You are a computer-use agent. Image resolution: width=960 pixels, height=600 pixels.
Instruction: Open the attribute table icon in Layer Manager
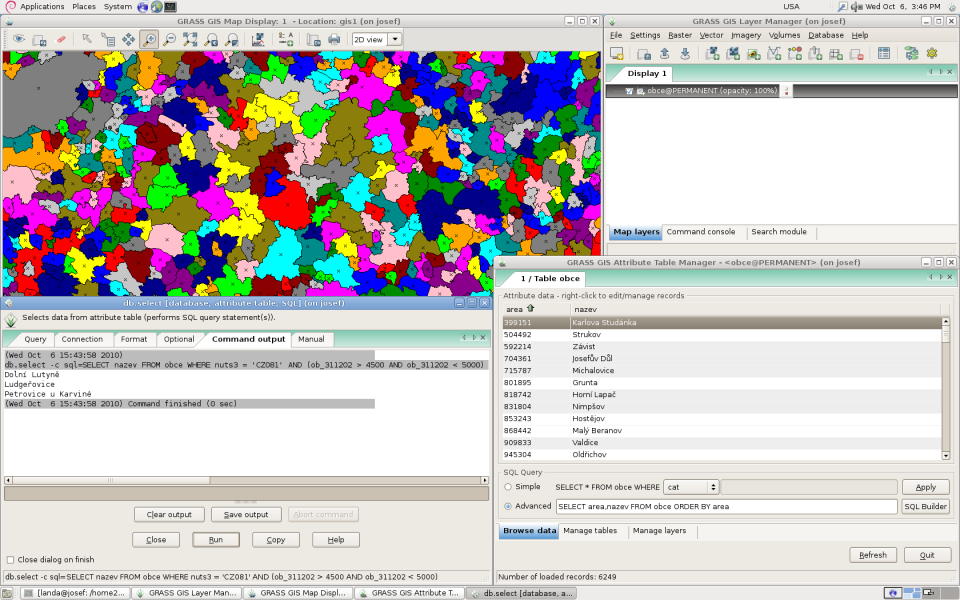click(x=883, y=54)
